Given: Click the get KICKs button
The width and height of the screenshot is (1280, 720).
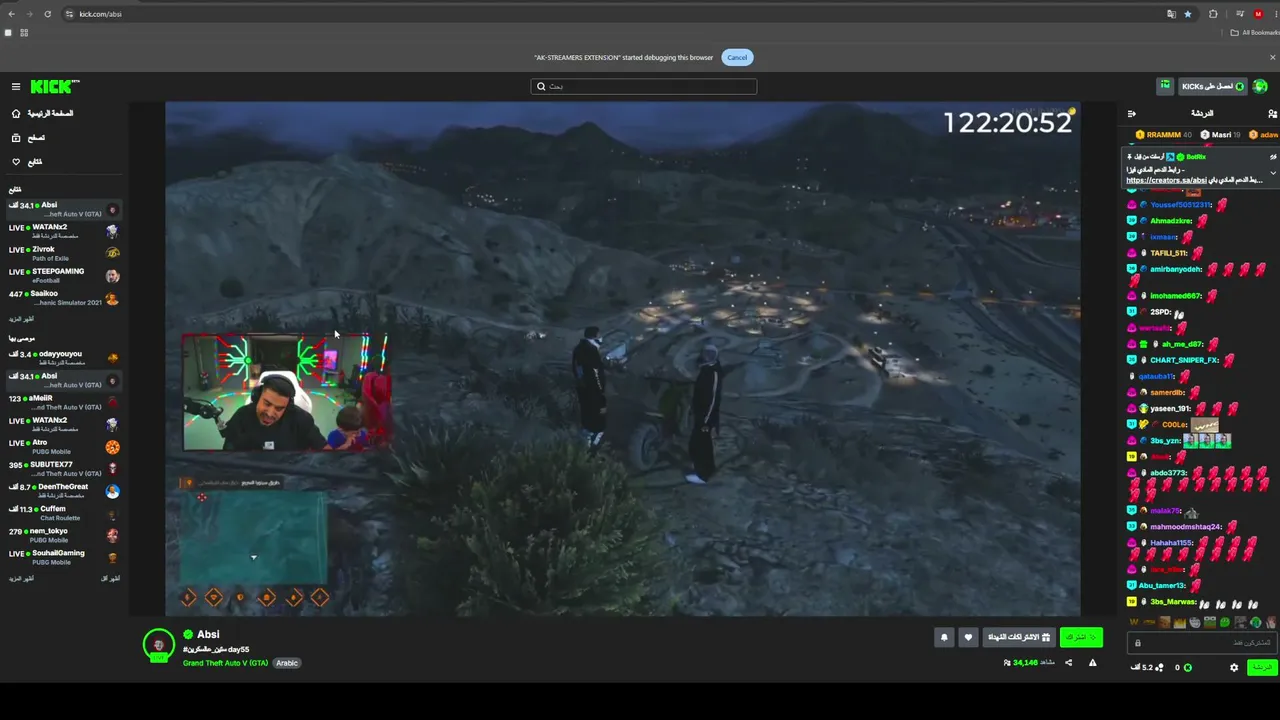Looking at the screenshot, I should pyautogui.click(x=1213, y=87).
